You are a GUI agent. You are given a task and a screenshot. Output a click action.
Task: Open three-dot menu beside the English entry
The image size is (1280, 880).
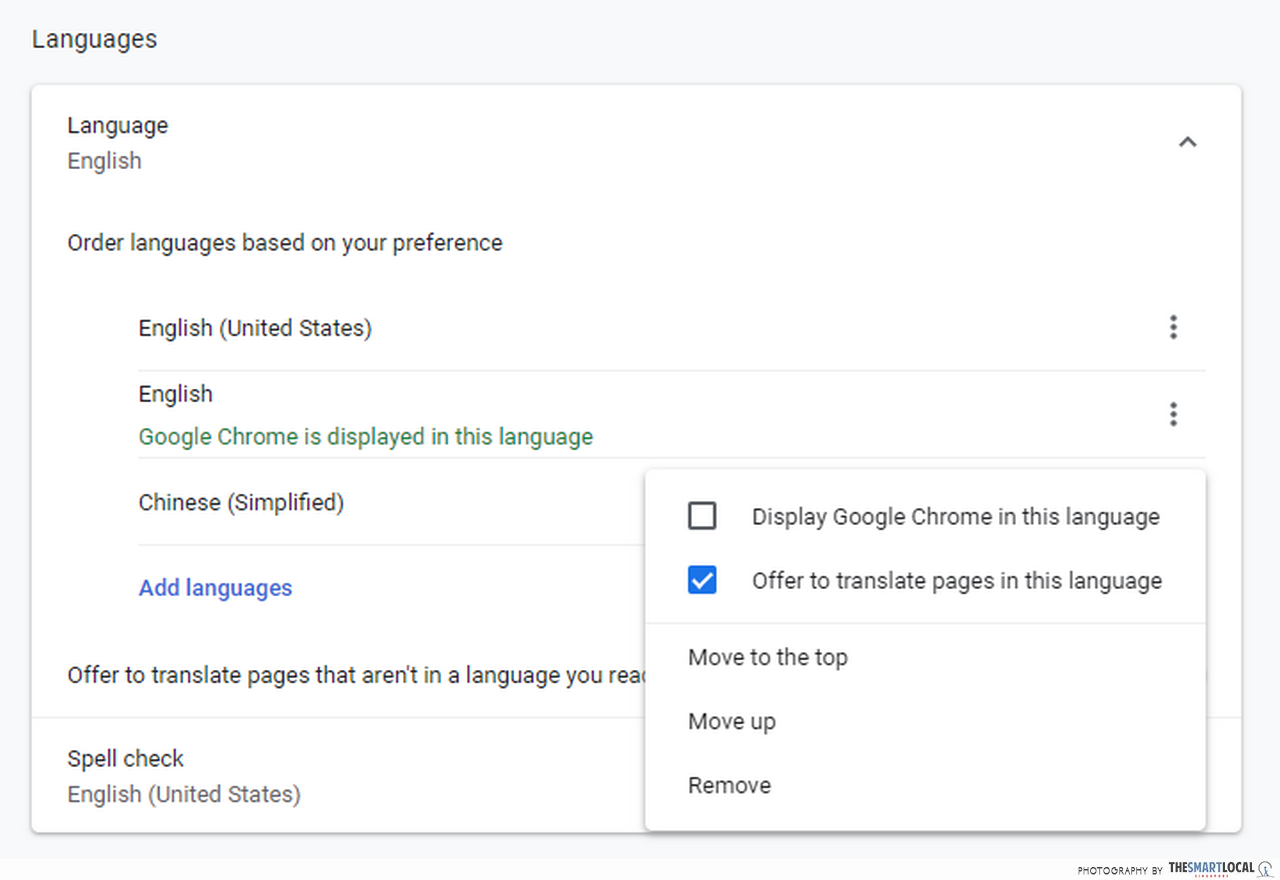coord(1173,414)
